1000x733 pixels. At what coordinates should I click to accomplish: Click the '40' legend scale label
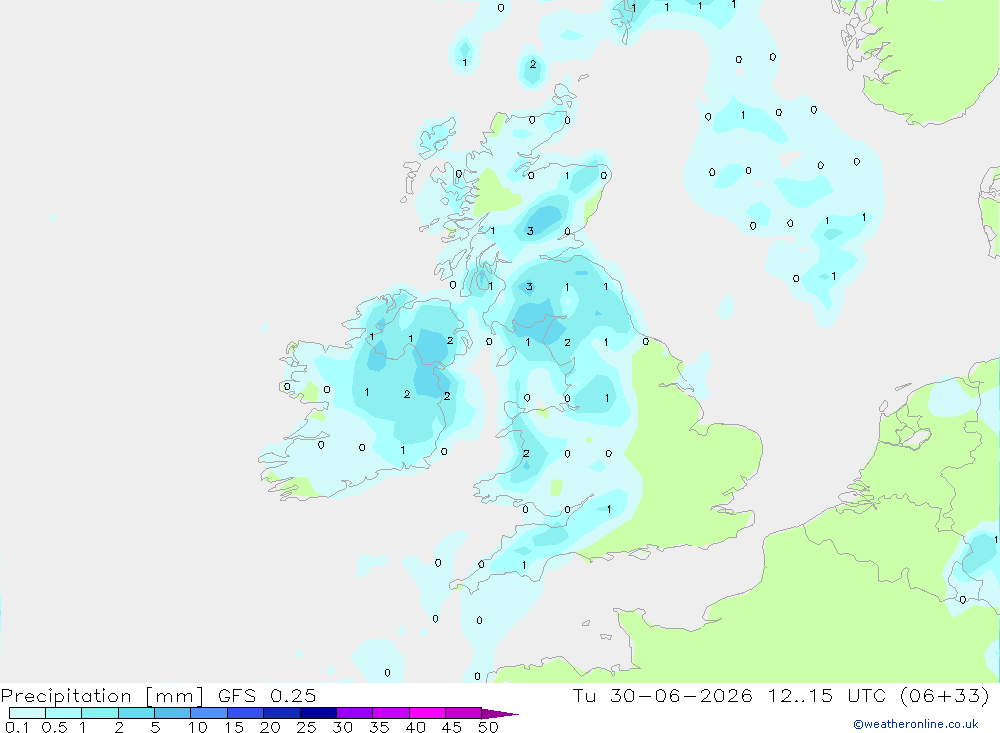click(415, 727)
